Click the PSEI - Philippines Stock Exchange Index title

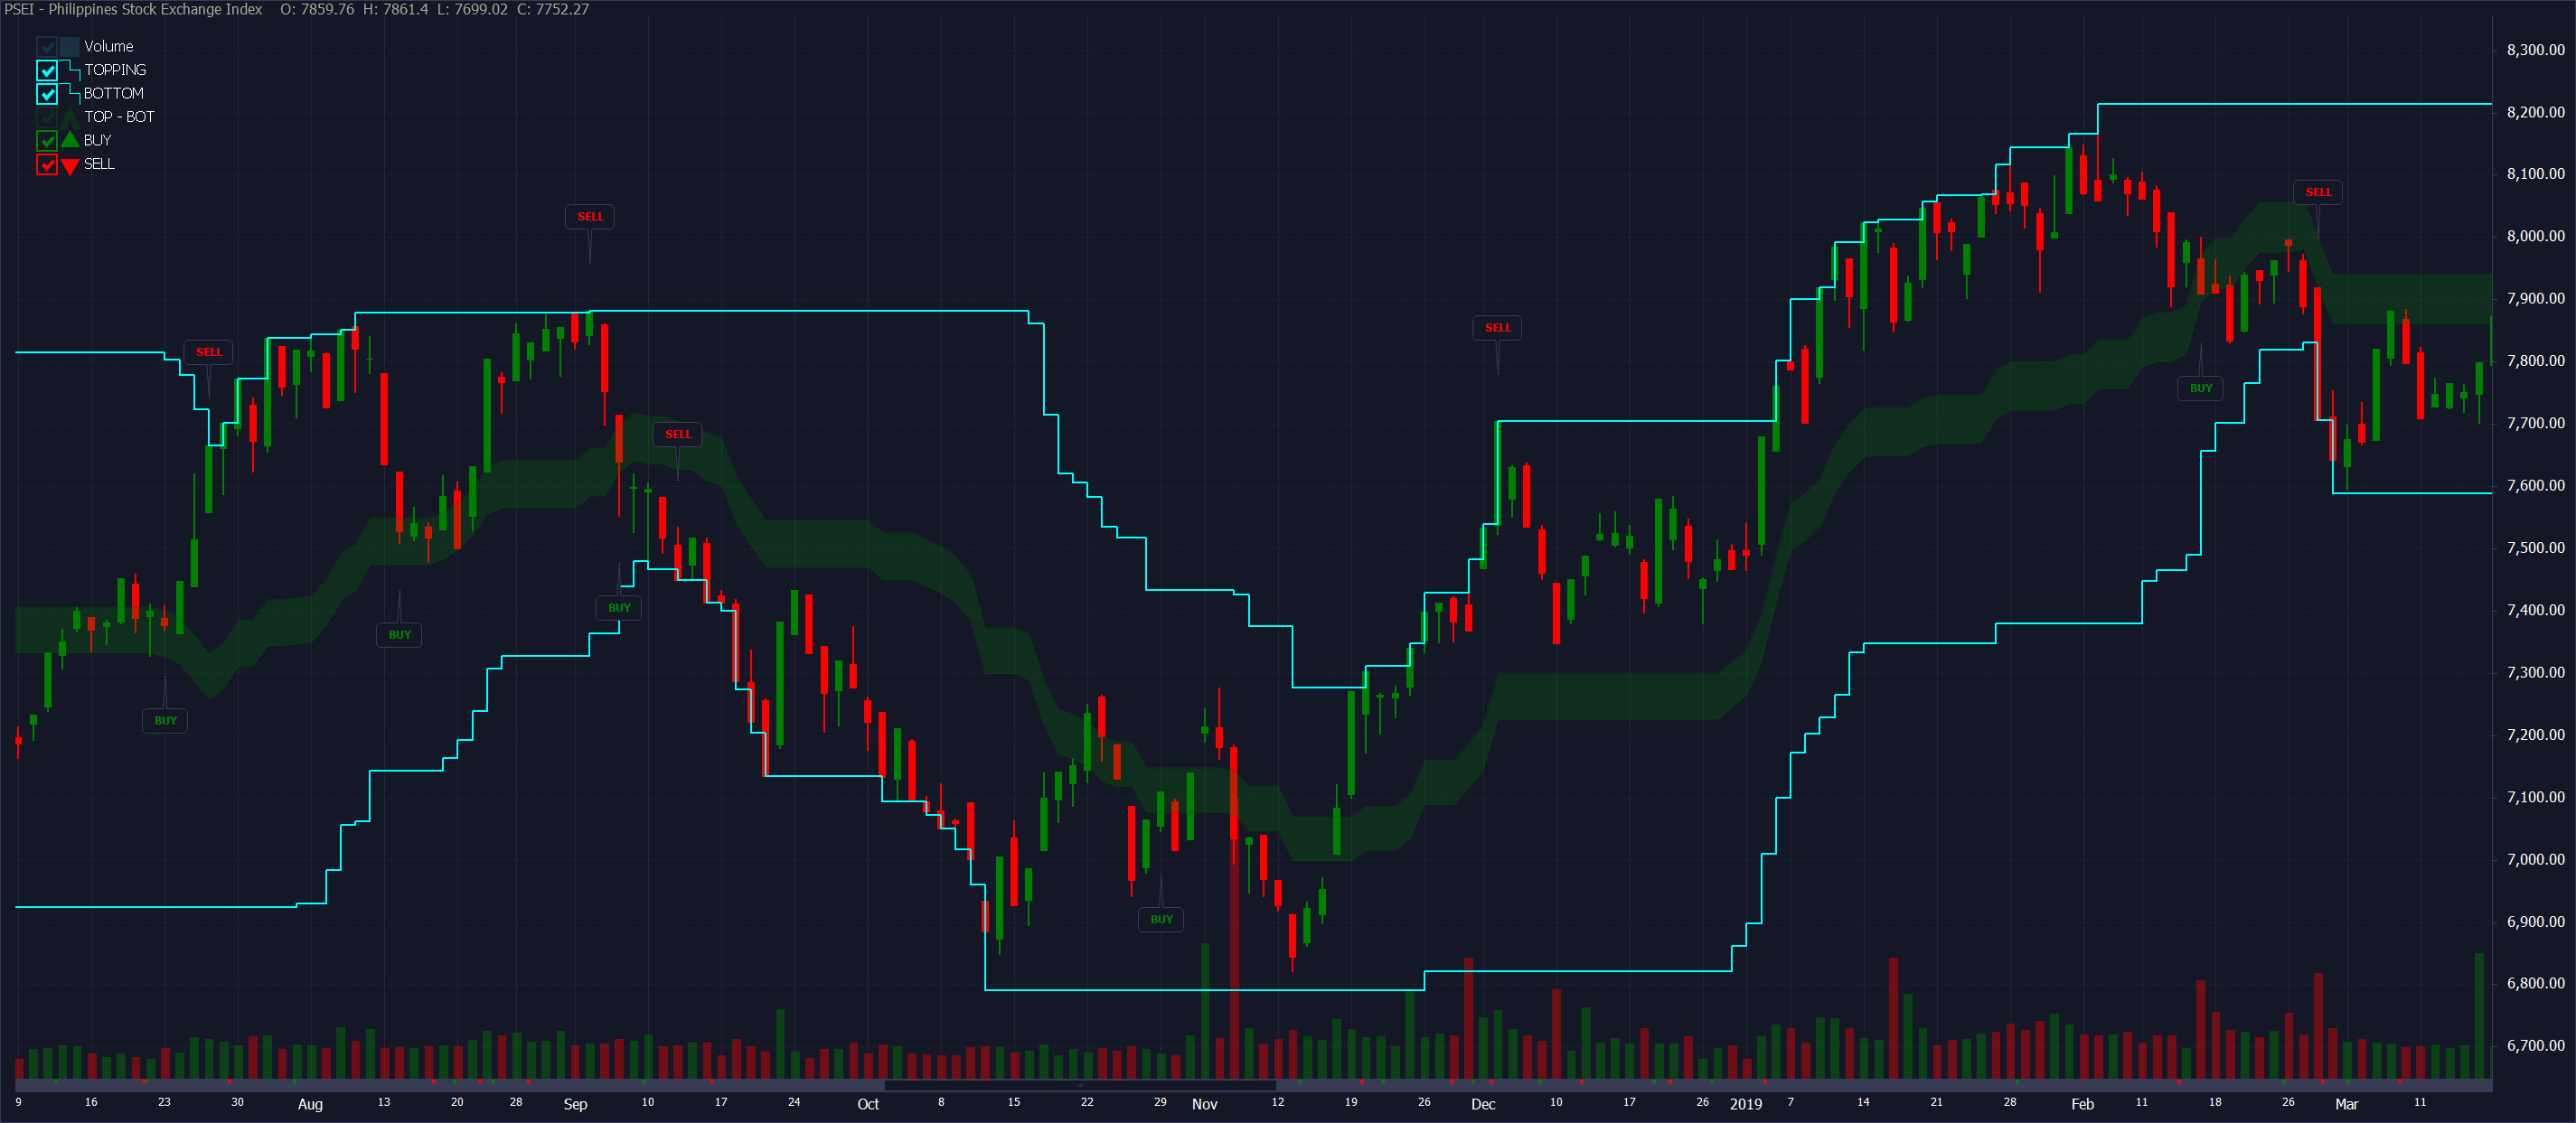pyautogui.click(x=133, y=10)
